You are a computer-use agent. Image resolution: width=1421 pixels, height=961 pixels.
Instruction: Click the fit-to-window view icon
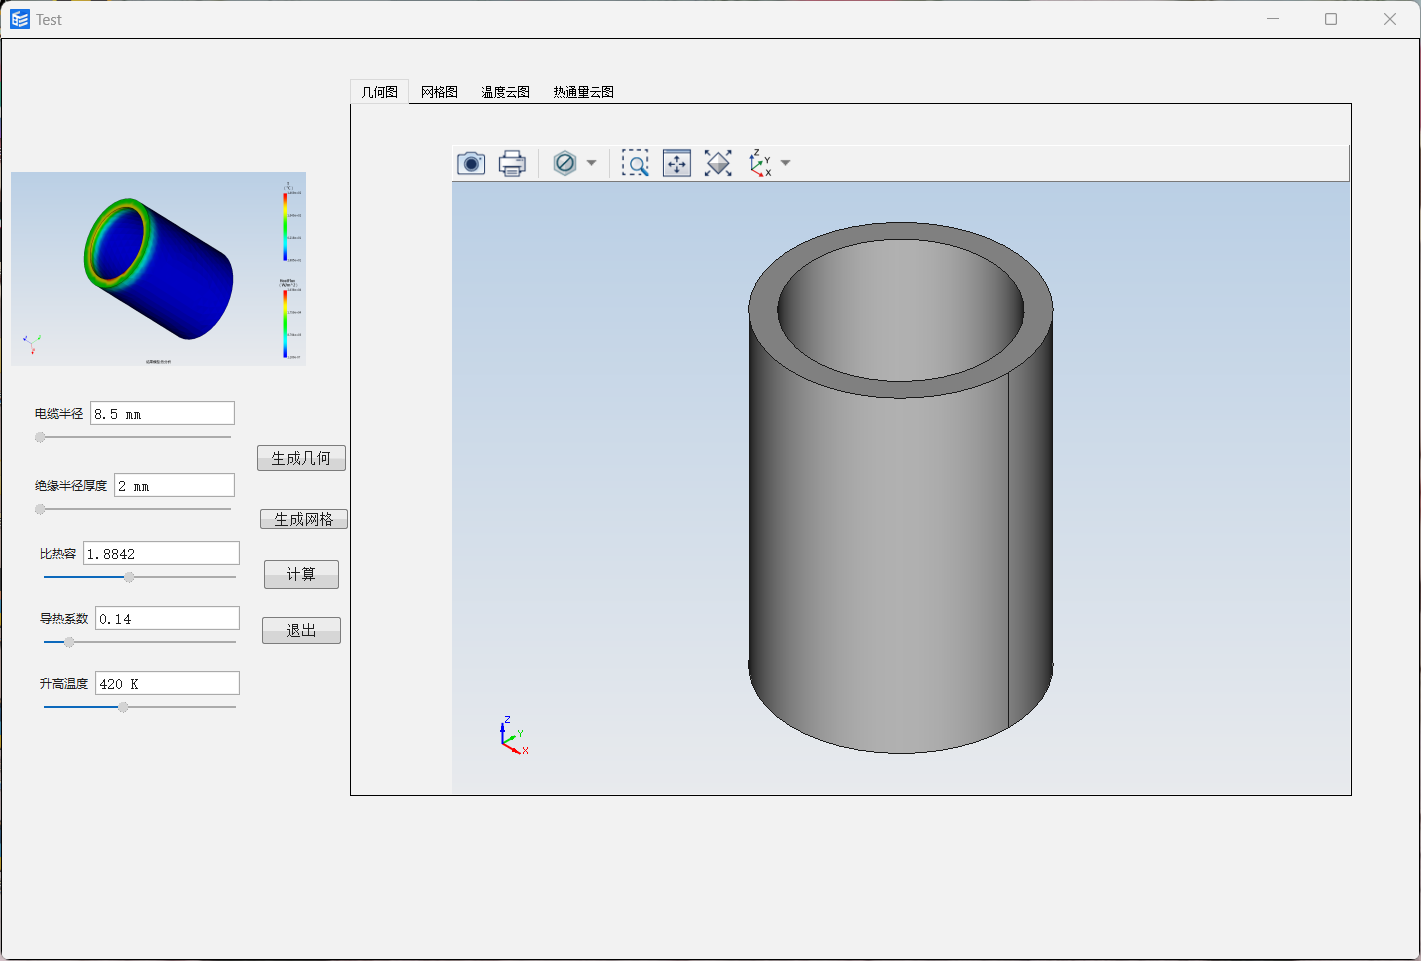click(718, 163)
